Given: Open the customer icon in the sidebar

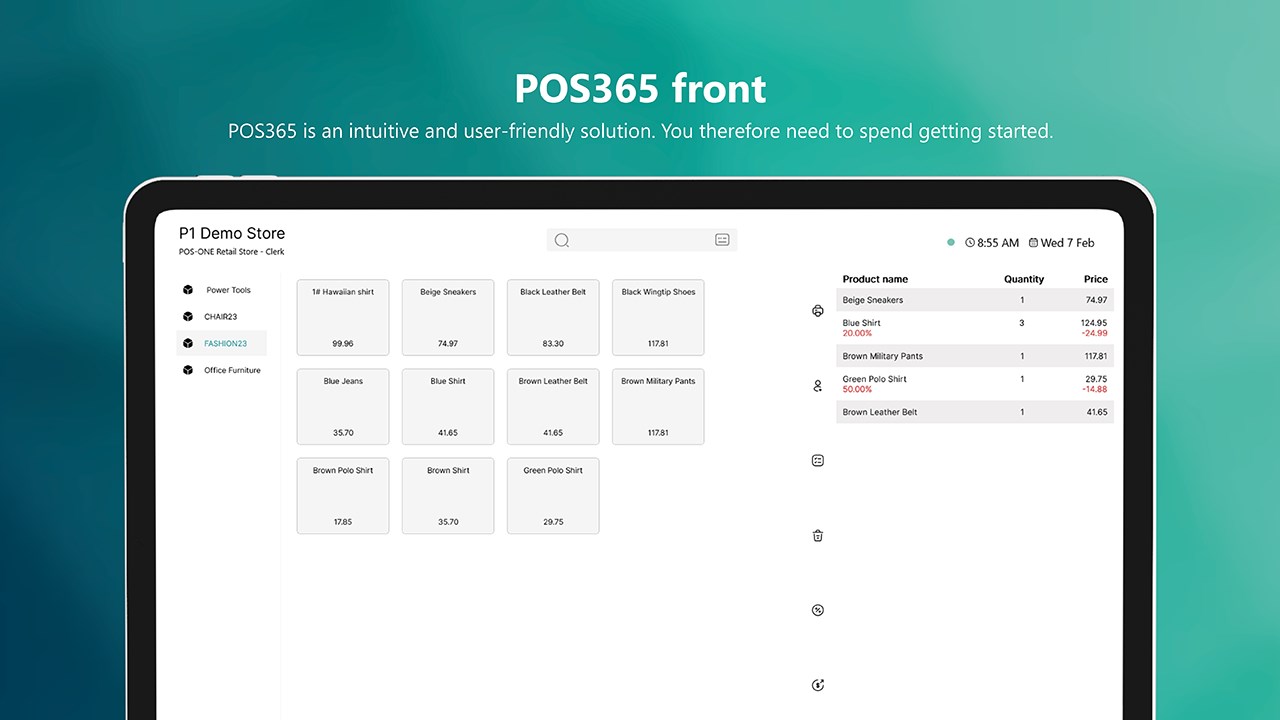Looking at the screenshot, I should pyautogui.click(x=818, y=386).
